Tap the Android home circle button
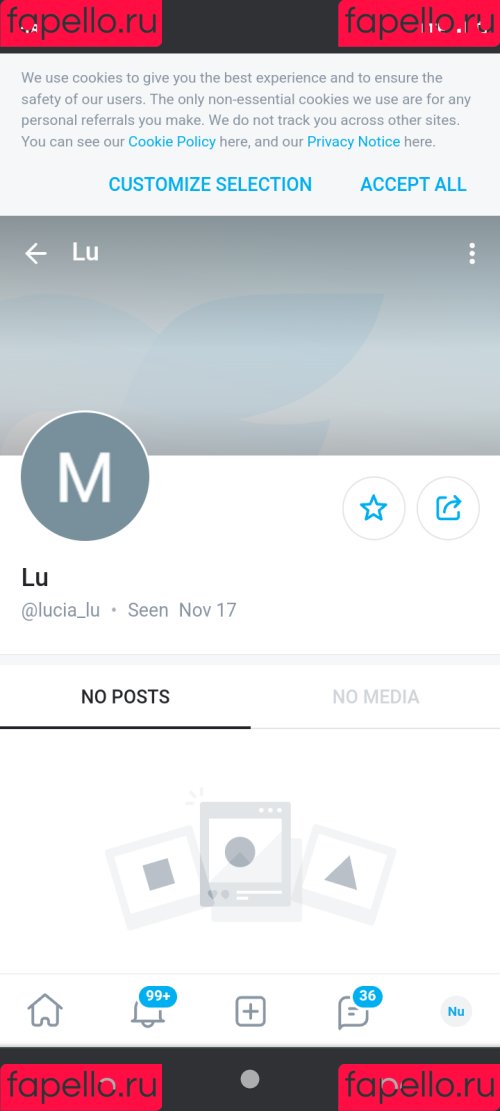Viewport: 500px width, 1111px height. coord(250,1078)
